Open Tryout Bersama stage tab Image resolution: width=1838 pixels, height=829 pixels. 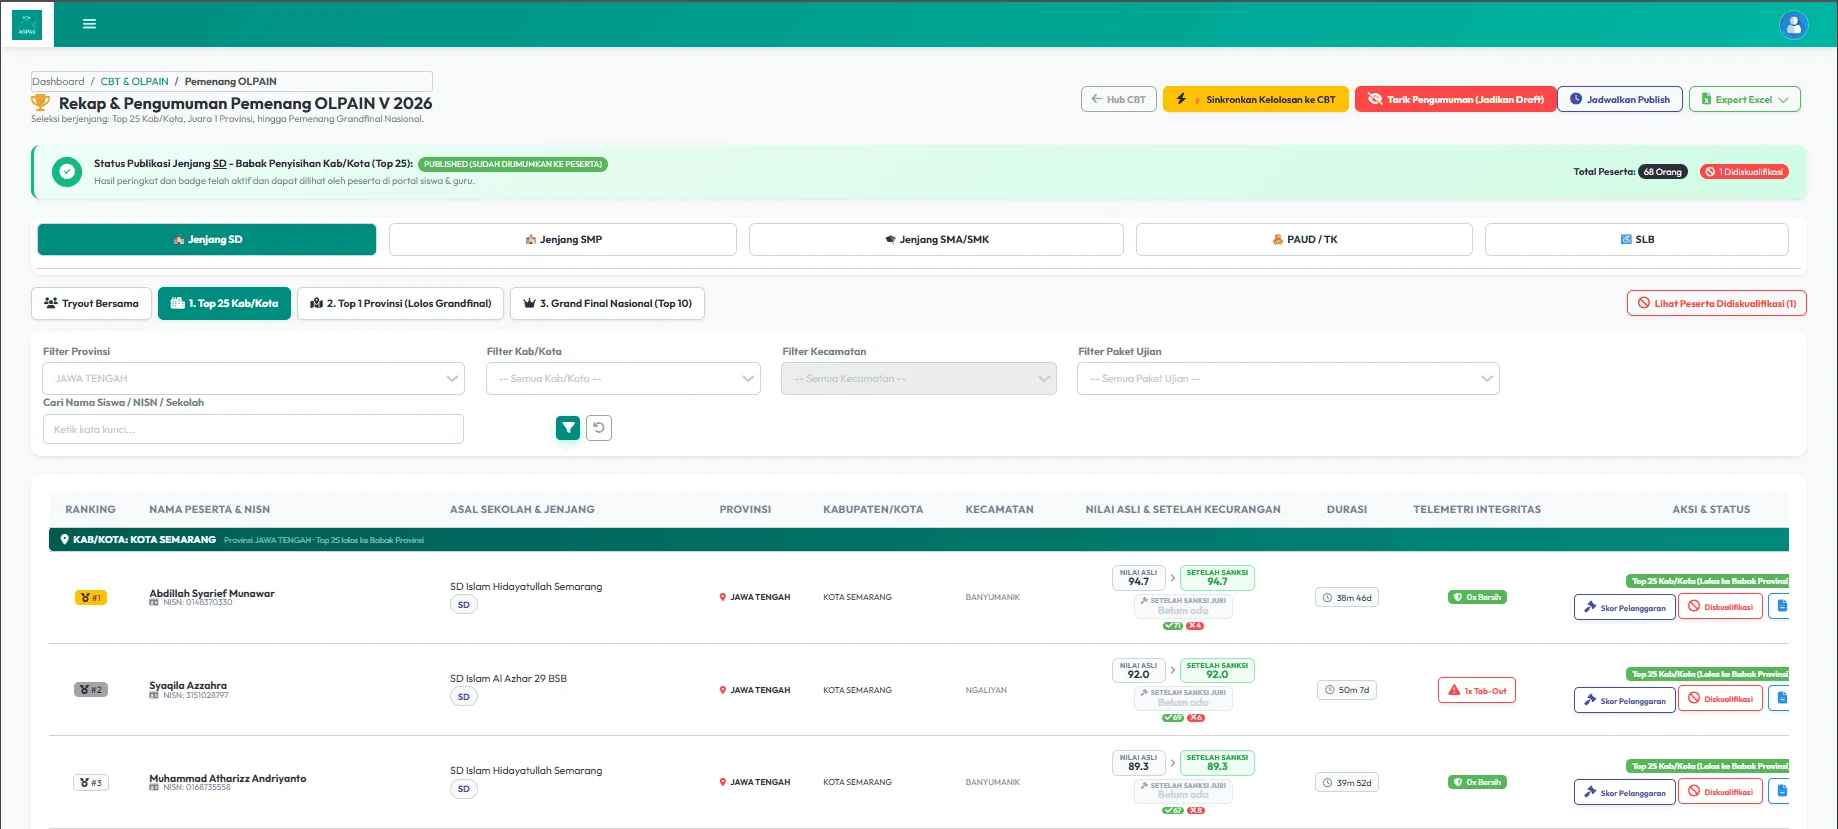pyautogui.click(x=92, y=304)
